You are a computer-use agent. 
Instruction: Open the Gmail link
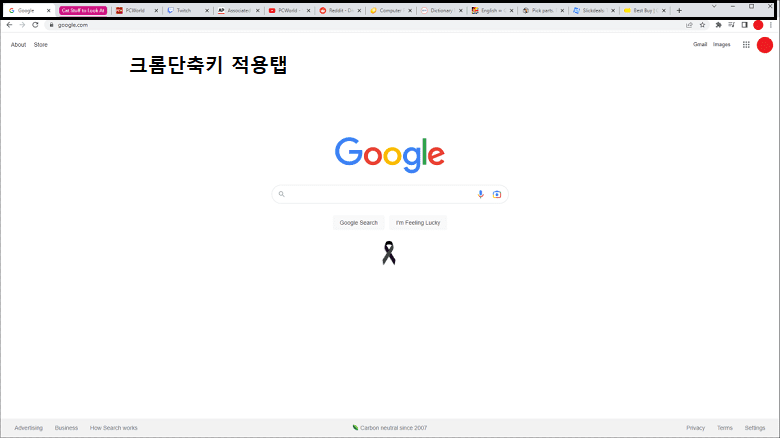click(700, 44)
